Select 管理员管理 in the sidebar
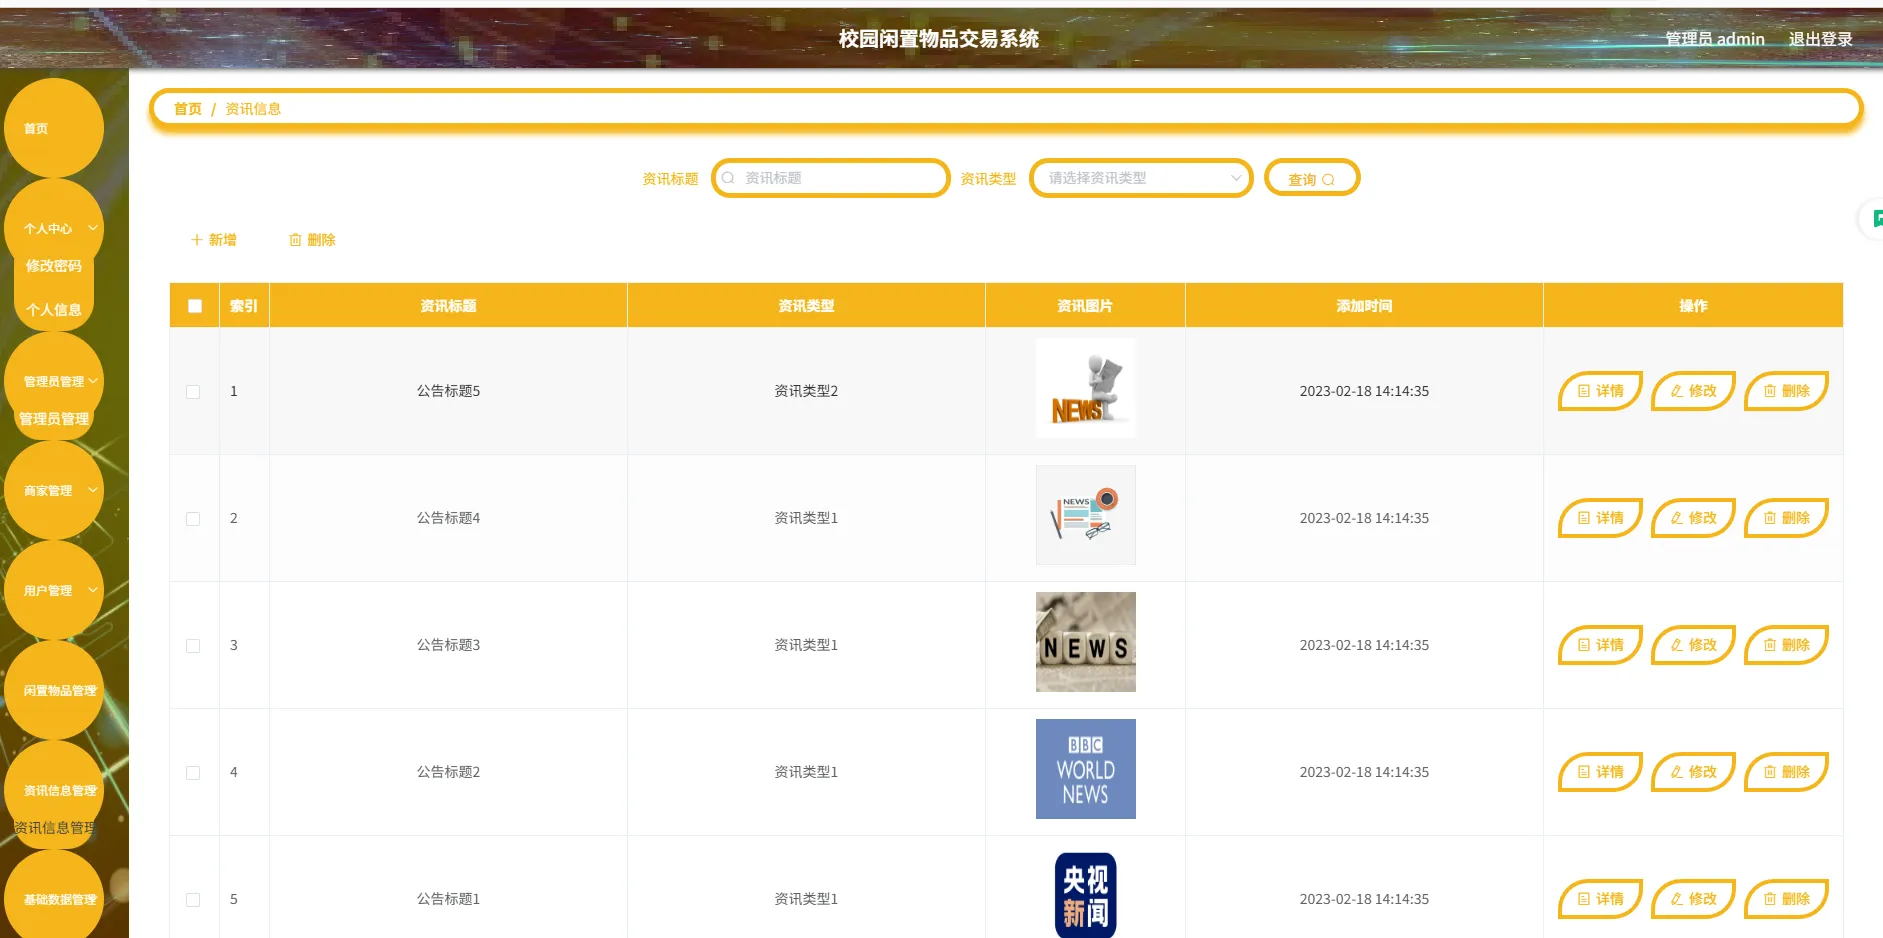Image resolution: width=1883 pixels, height=938 pixels. click(54, 418)
